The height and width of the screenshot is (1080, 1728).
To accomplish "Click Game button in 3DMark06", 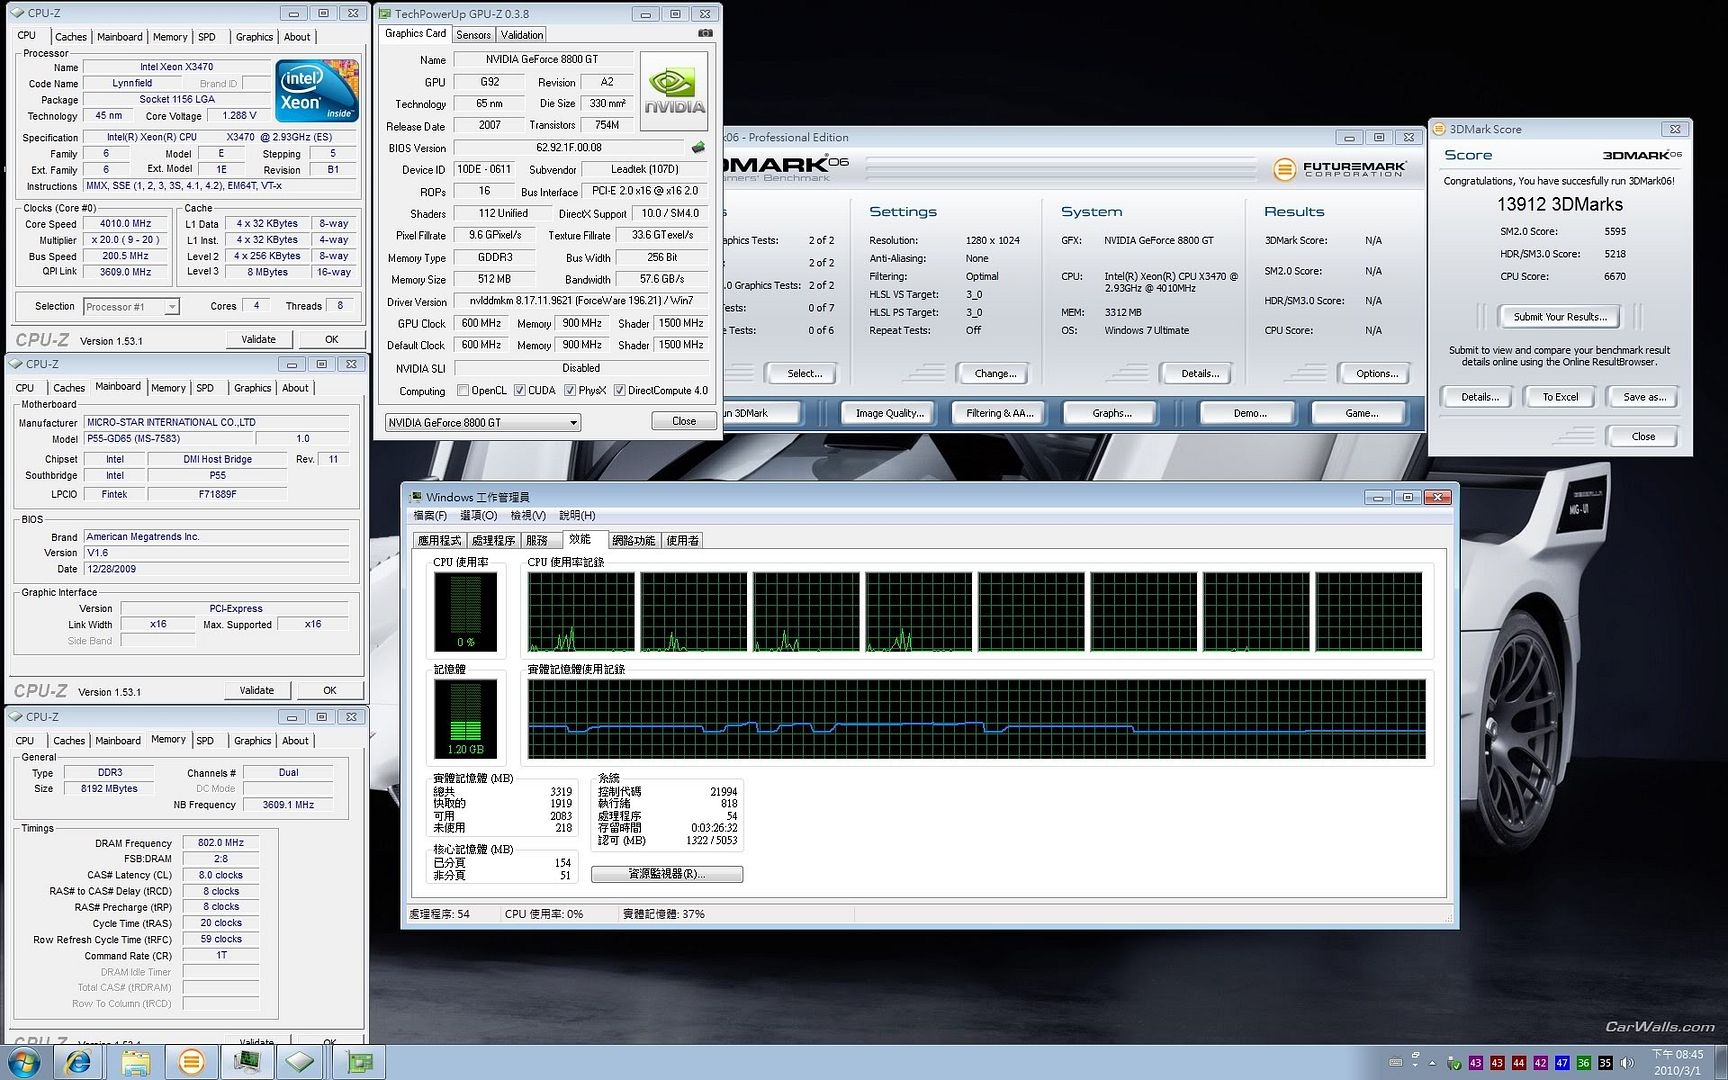I will click(1361, 413).
